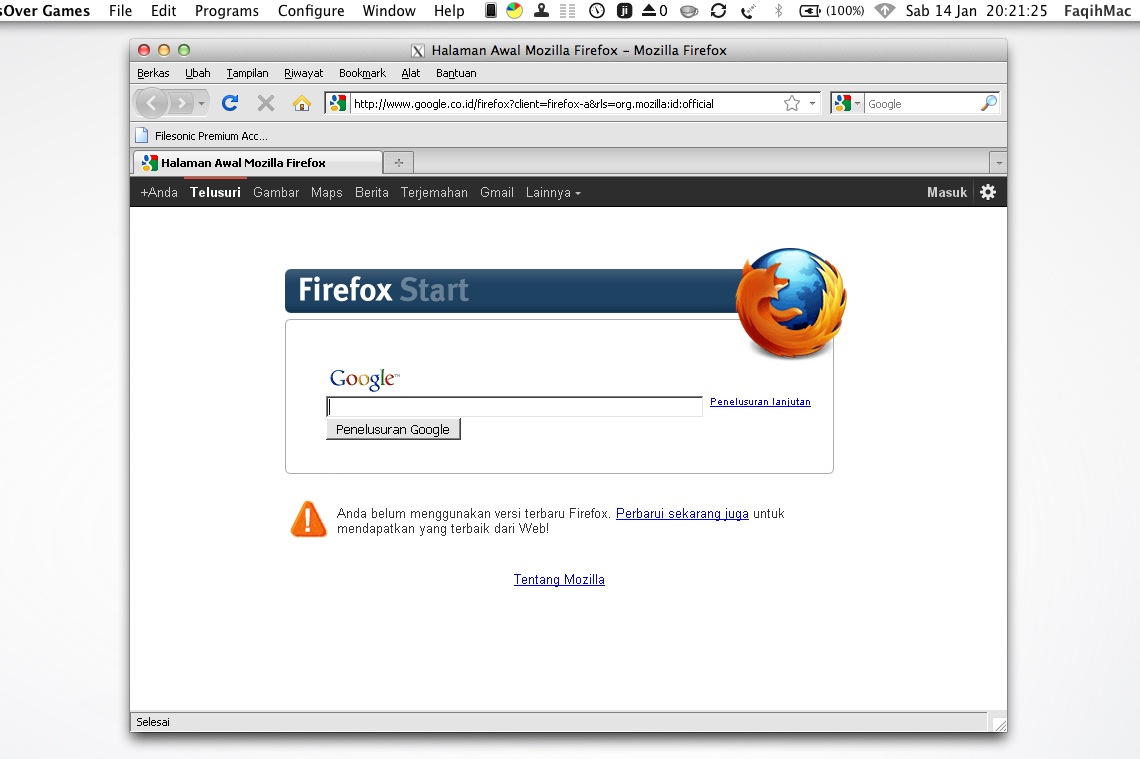Screen dimensions: 1140x759
Task: Click the Selesai status bar text
Action: (153, 722)
